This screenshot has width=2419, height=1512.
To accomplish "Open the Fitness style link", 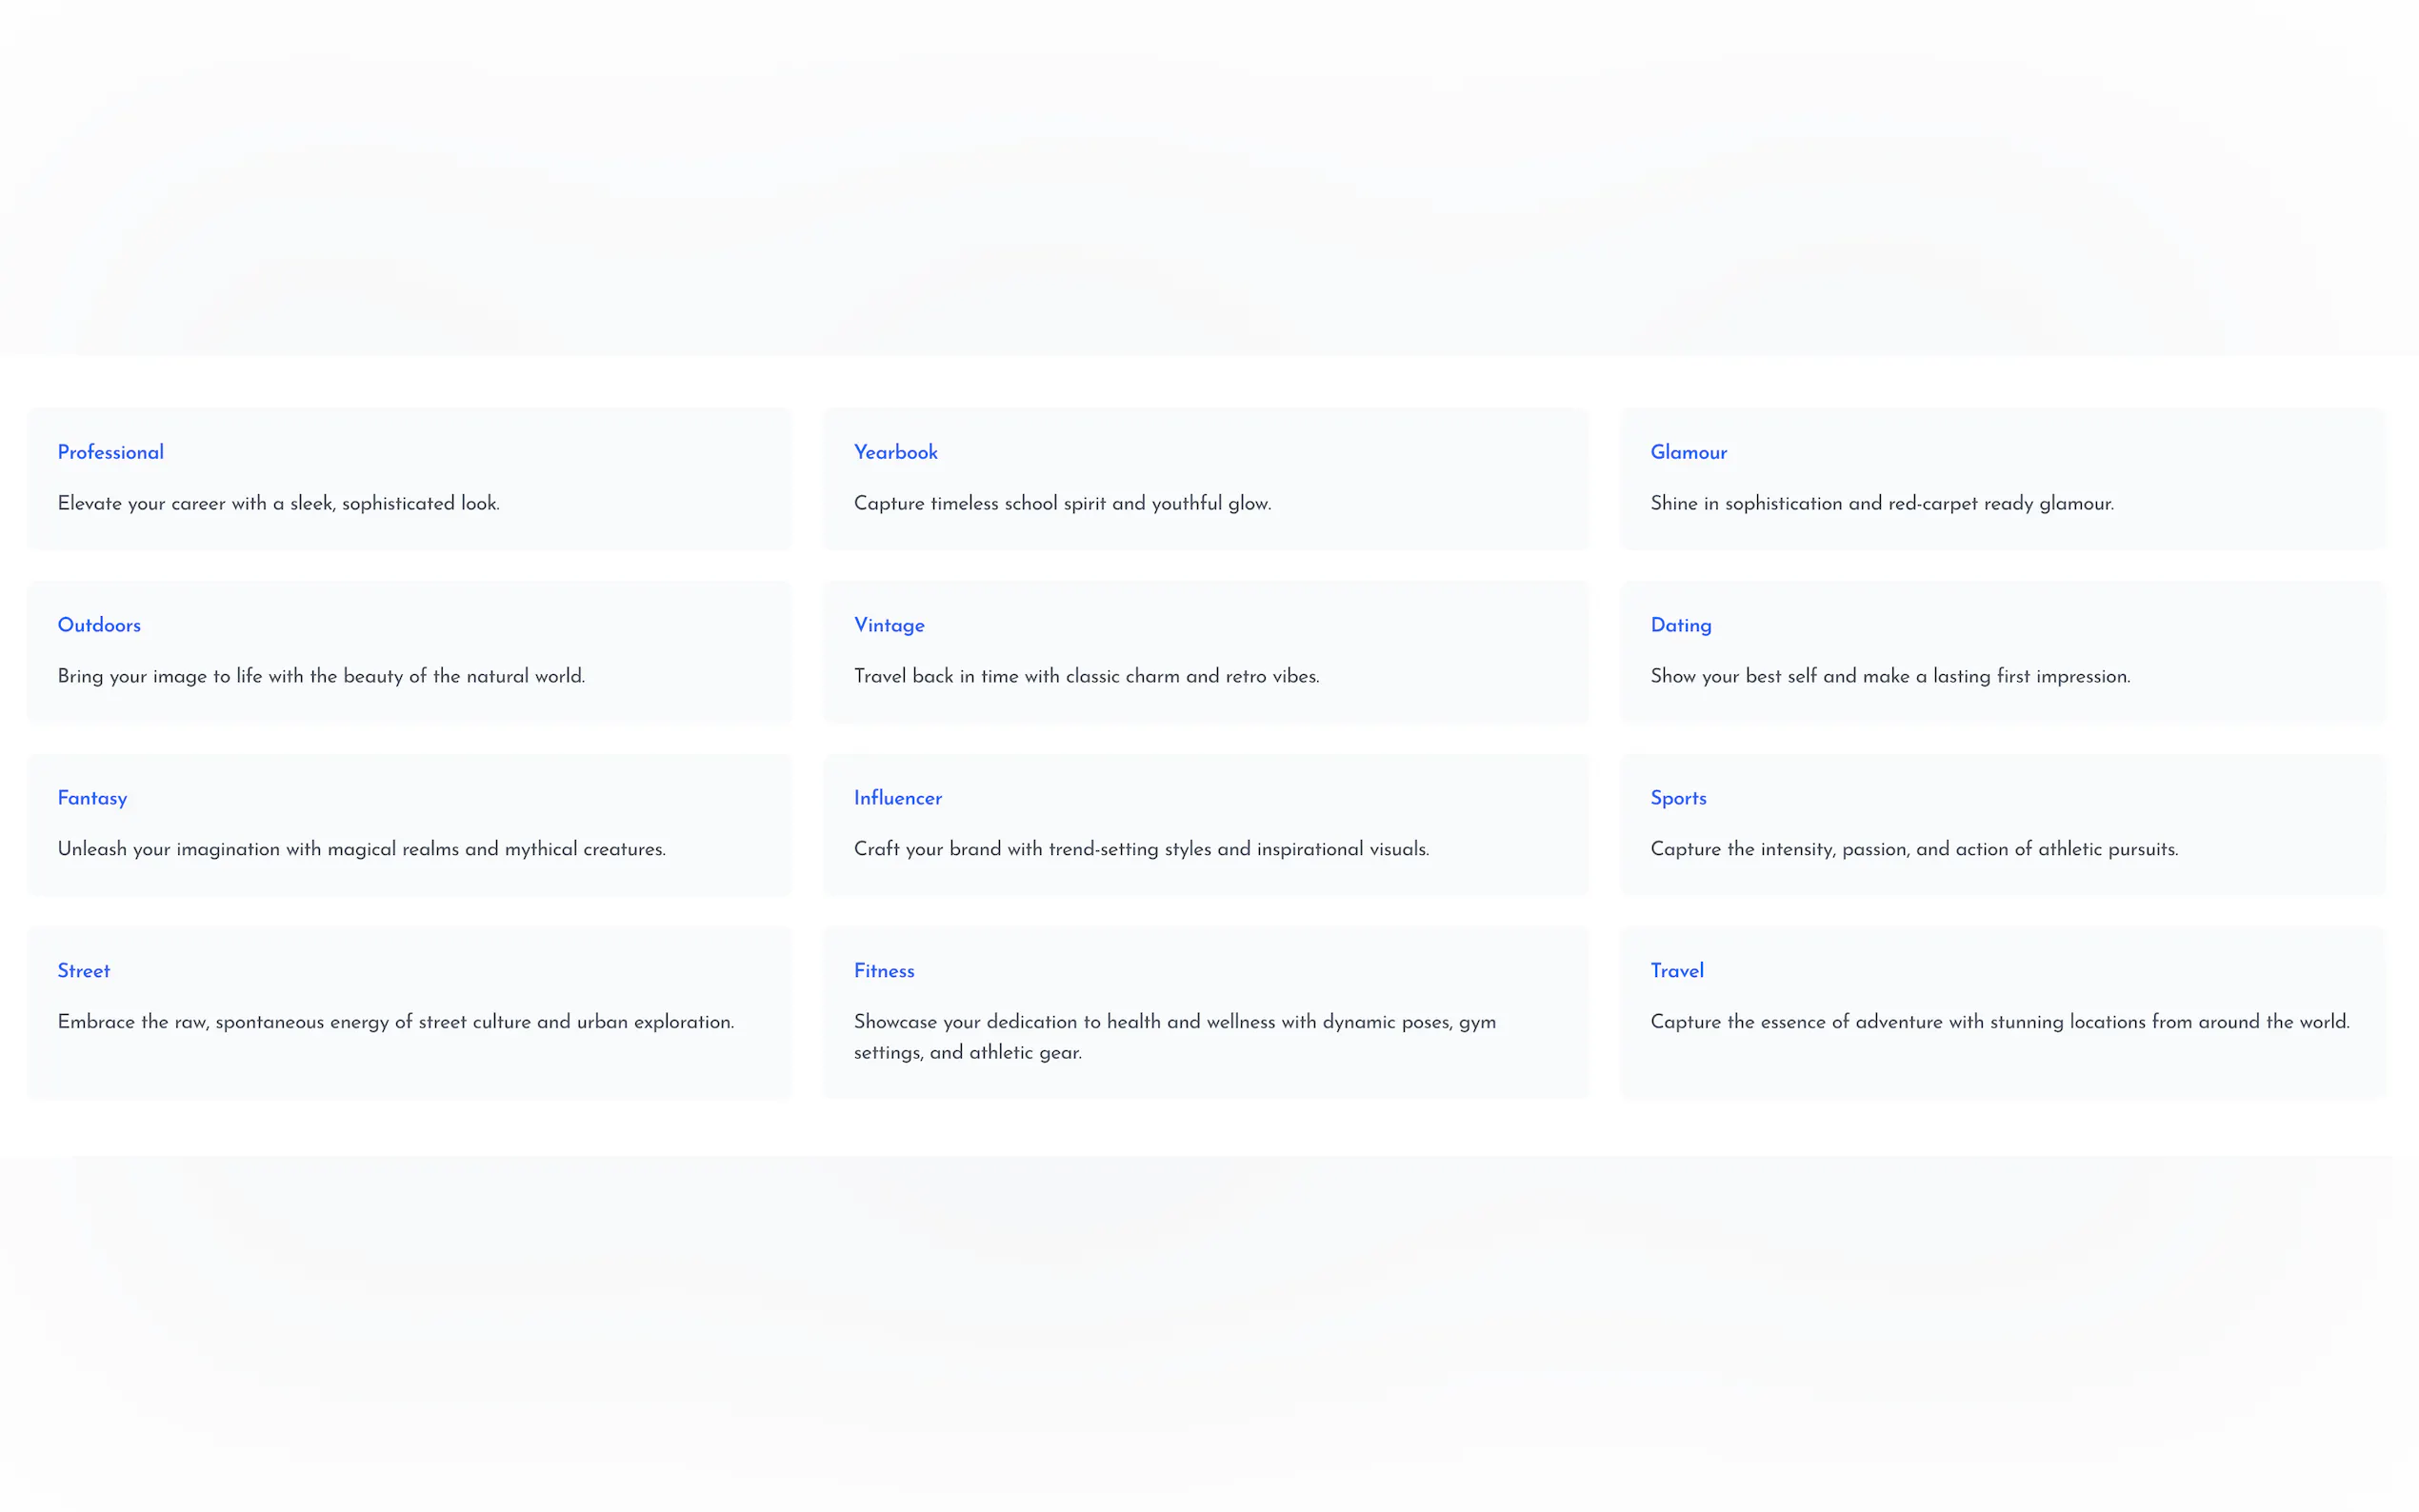I will click(884, 971).
